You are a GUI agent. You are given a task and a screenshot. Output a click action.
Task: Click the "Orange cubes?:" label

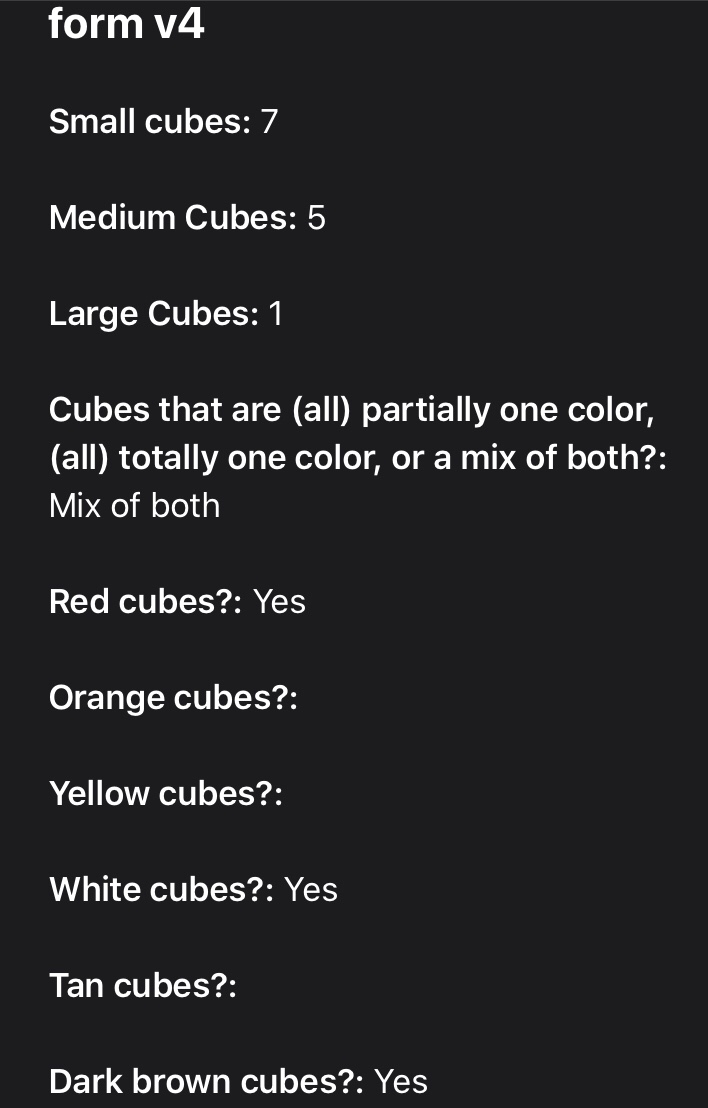pyautogui.click(x=173, y=698)
